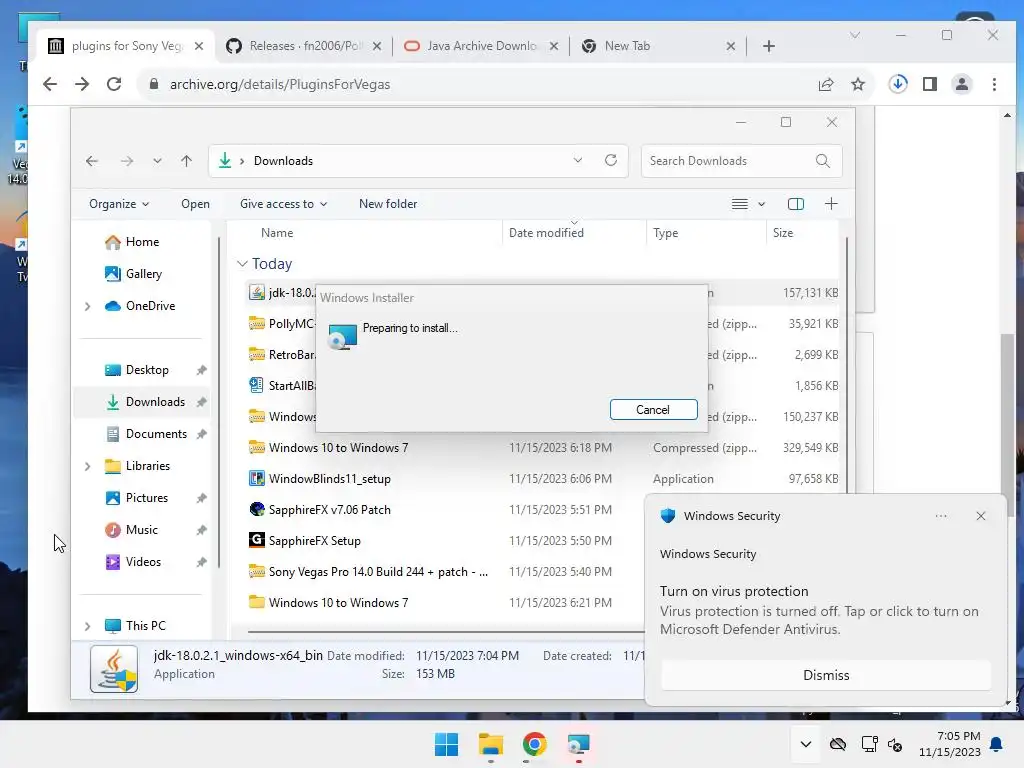Open Give access to dropdown

[x=283, y=204]
